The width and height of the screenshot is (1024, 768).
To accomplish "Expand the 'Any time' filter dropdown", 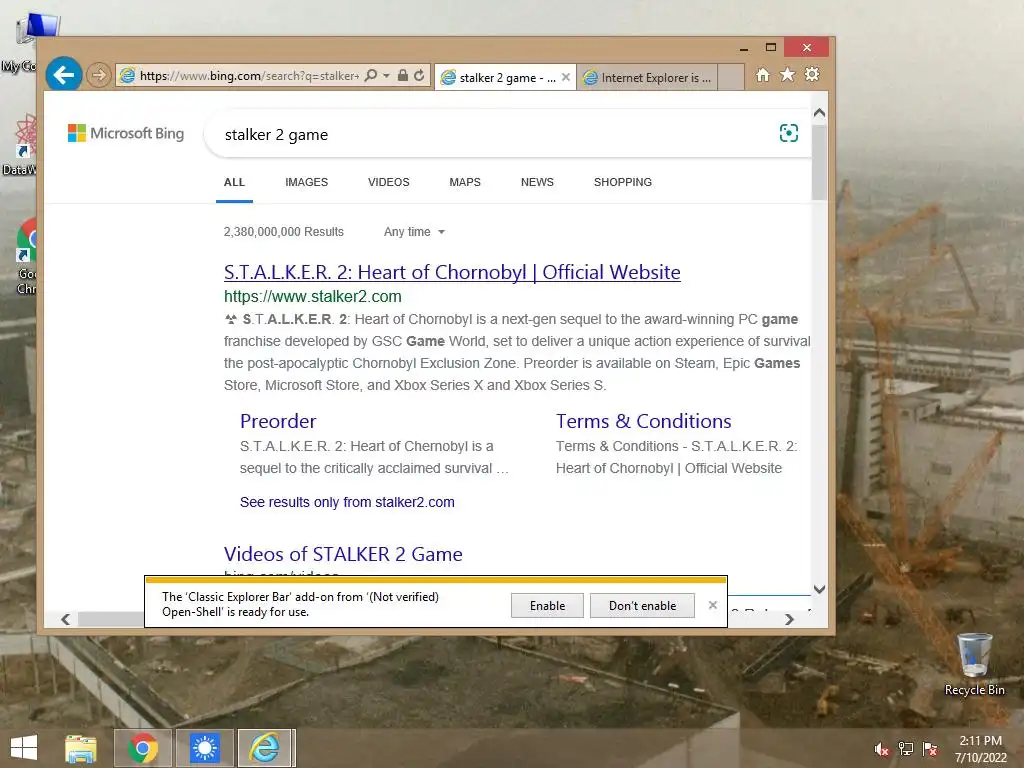I will click(x=414, y=232).
